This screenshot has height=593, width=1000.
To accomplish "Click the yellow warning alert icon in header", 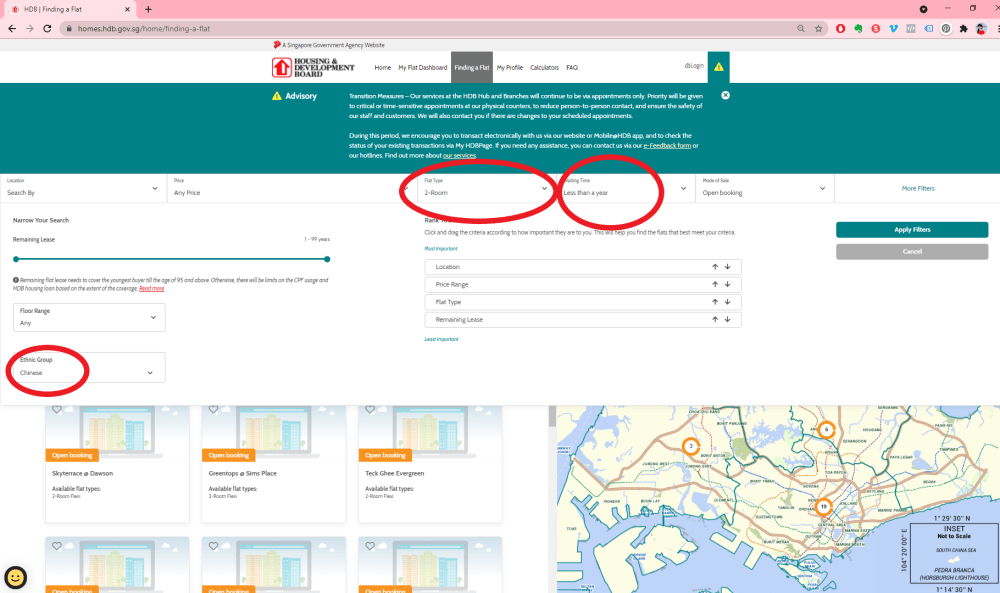I will point(719,67).
